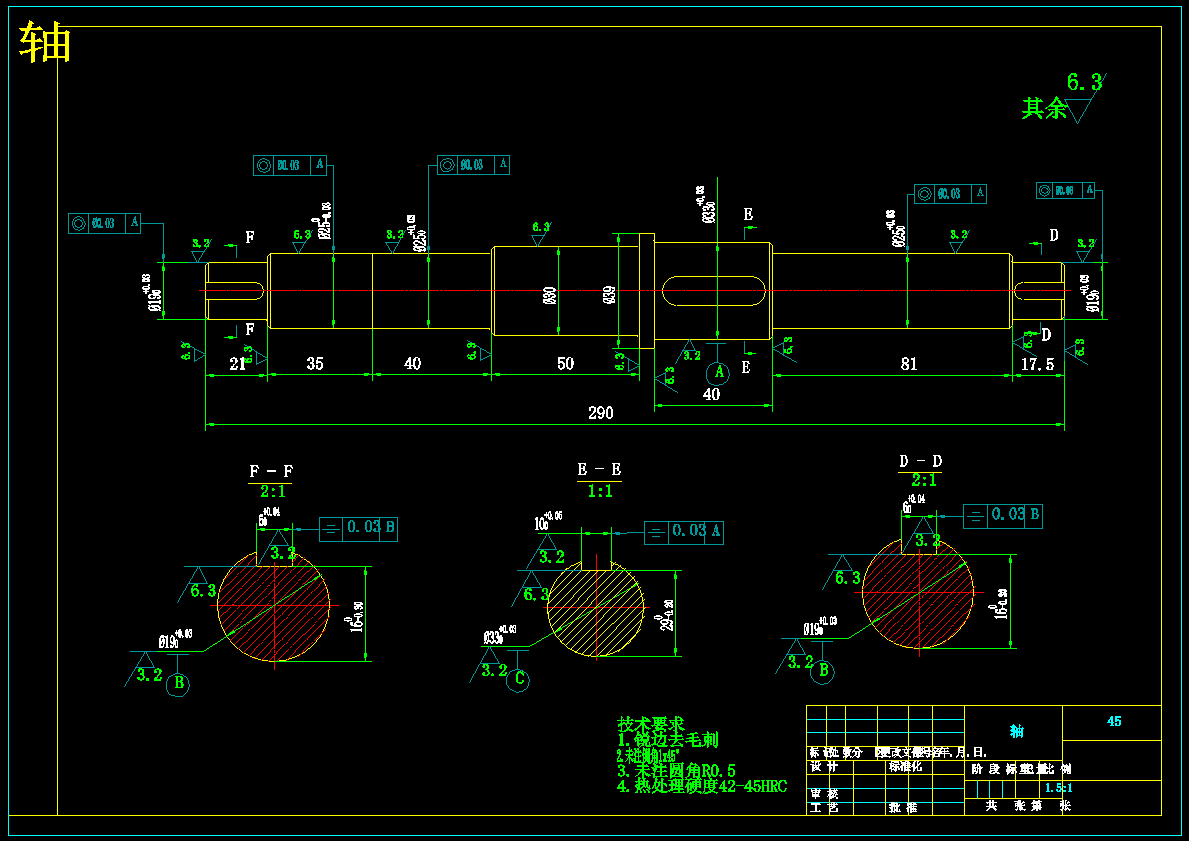This screenshot has width=1189, height=841.
Task: Select the "1.5:1" scale in the title block
Action: pos(1059,789)
